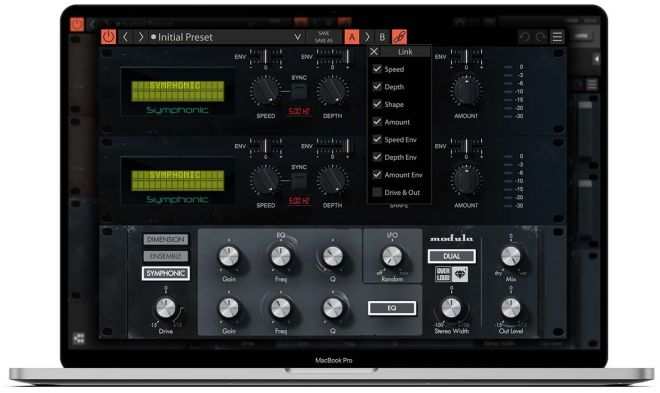The image size is (660, 393).
Task: Click the lower unit DEPTH knob
Action: coord(332,180)
